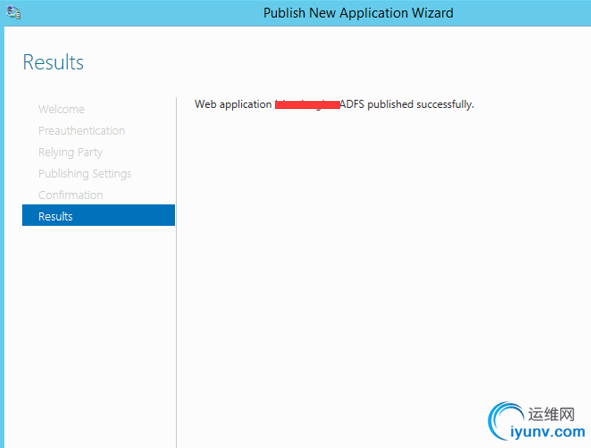Click the Publish New Application Wizard title
591x448 pixels.
(358, 13)
